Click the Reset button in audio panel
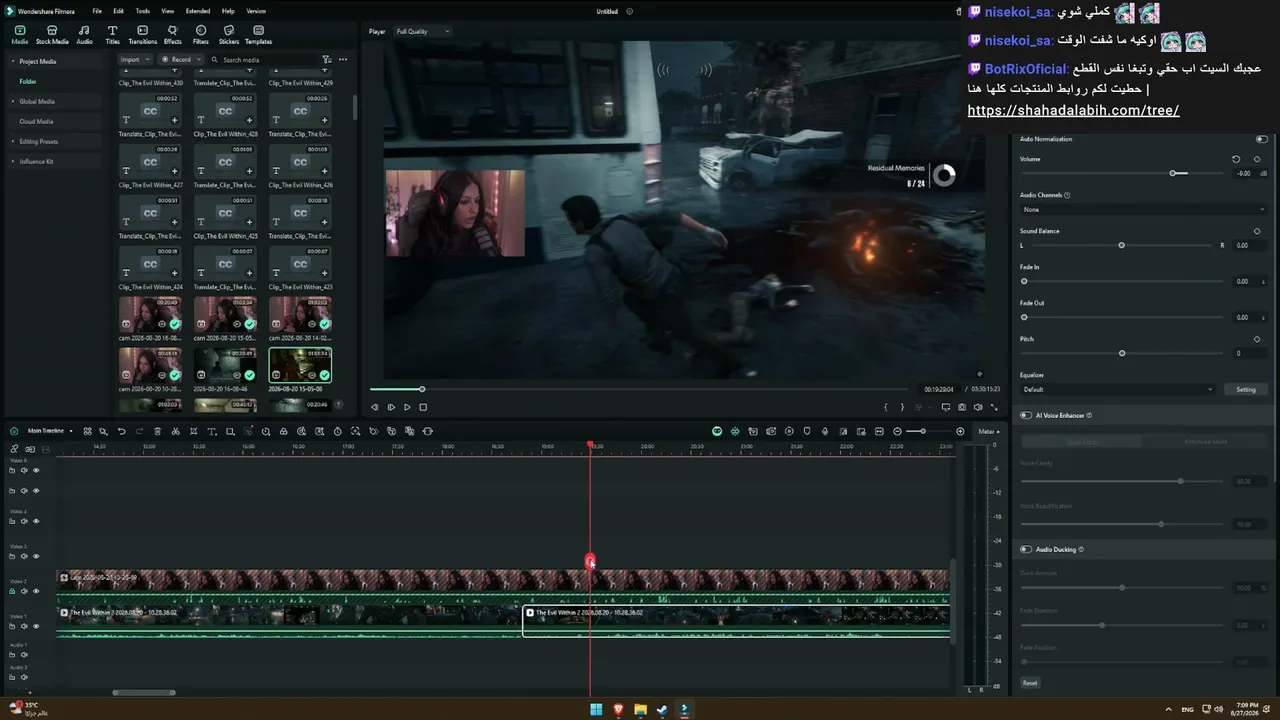This screenshot has width=1280, height=720. (1030, 683)
